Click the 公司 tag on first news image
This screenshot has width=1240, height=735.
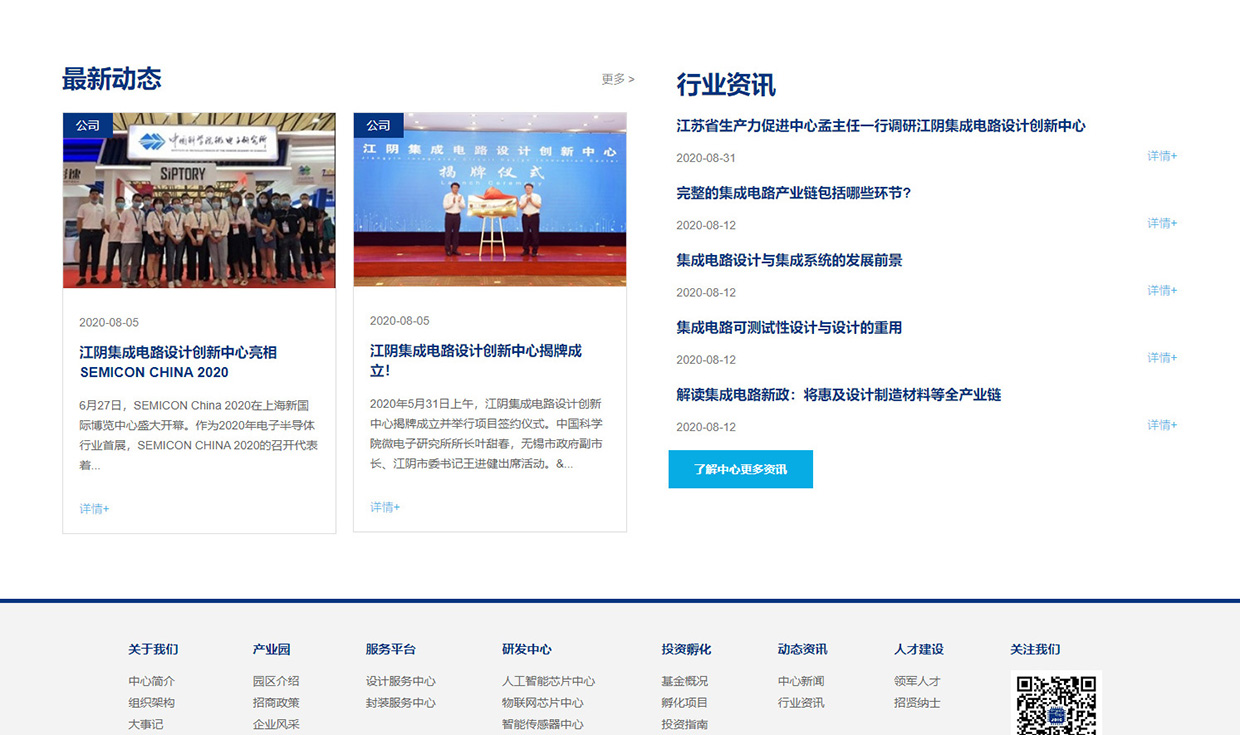pos(88,124)
